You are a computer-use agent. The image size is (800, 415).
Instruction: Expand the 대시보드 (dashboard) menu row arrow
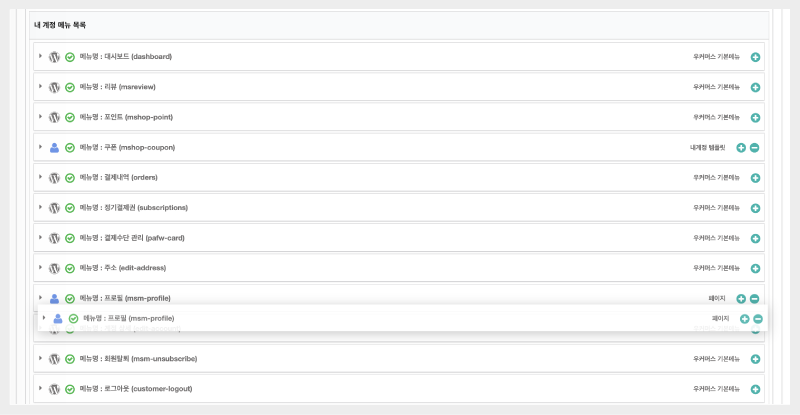(41, 56)
